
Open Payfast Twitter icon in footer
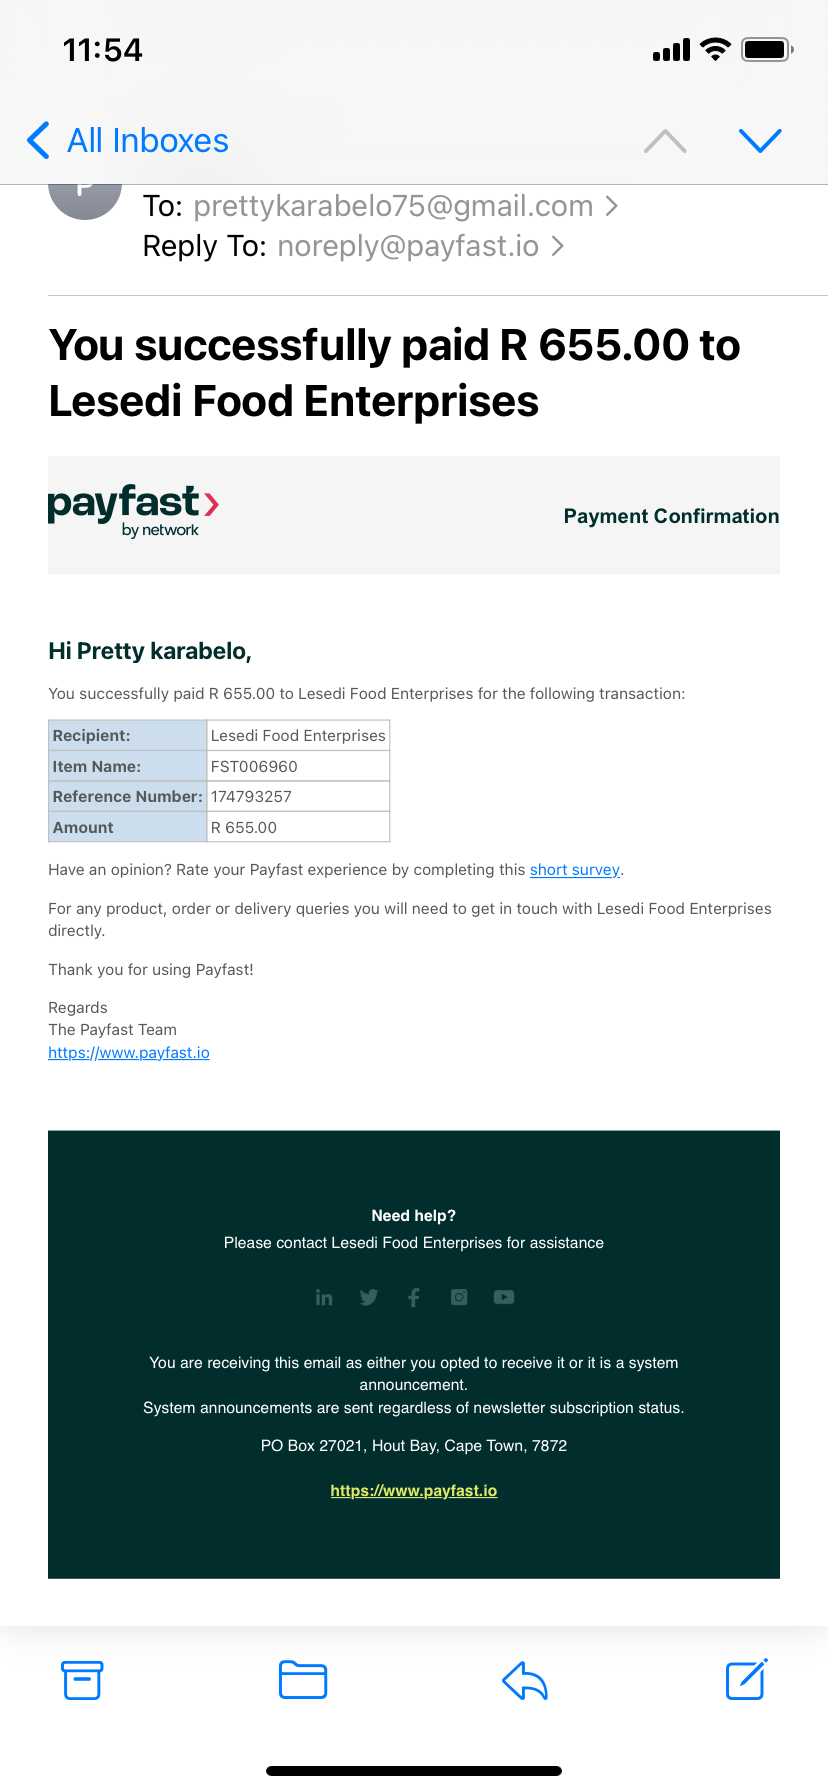(x=369, y=1297)
